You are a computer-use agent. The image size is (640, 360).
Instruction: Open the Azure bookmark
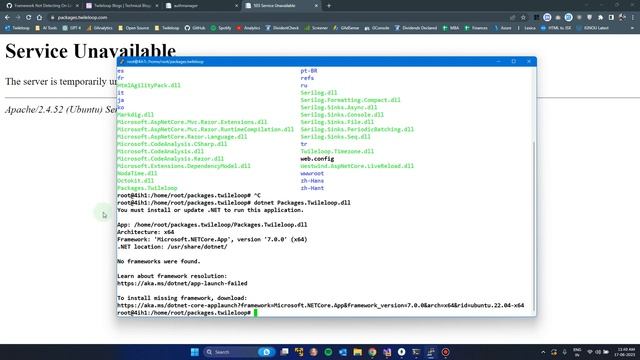(x=502, y=28)
